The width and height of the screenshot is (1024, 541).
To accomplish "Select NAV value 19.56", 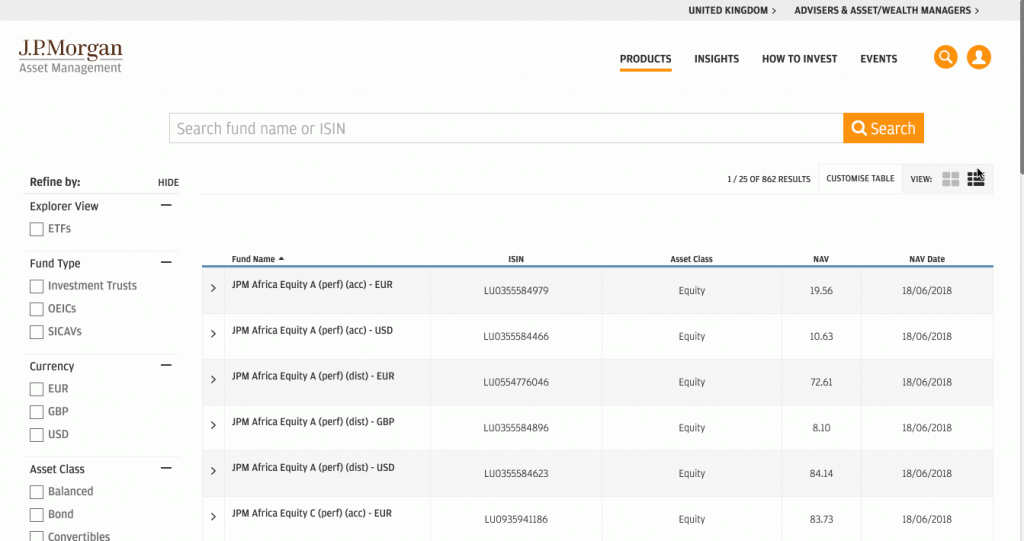I will point(821,291).
